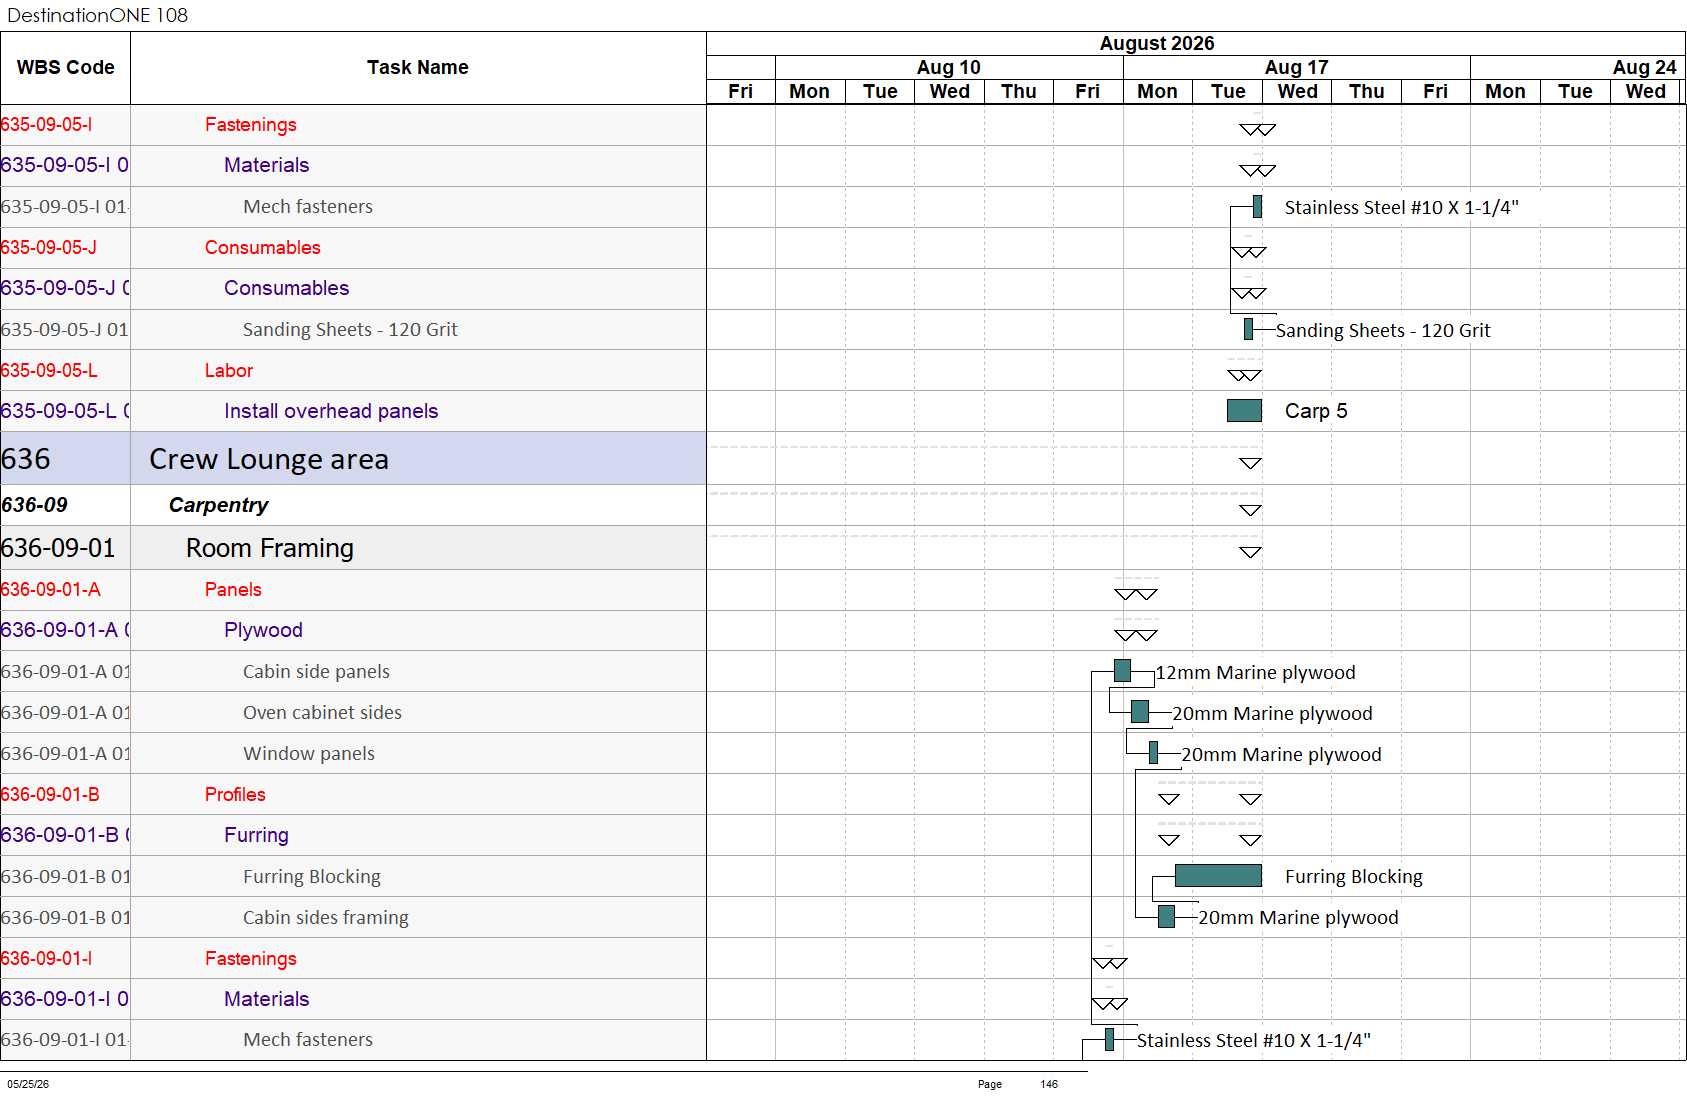Select Crew Lounge area summary marker
Viewport: 1687px width, 1097px height.
(1250, 463)
